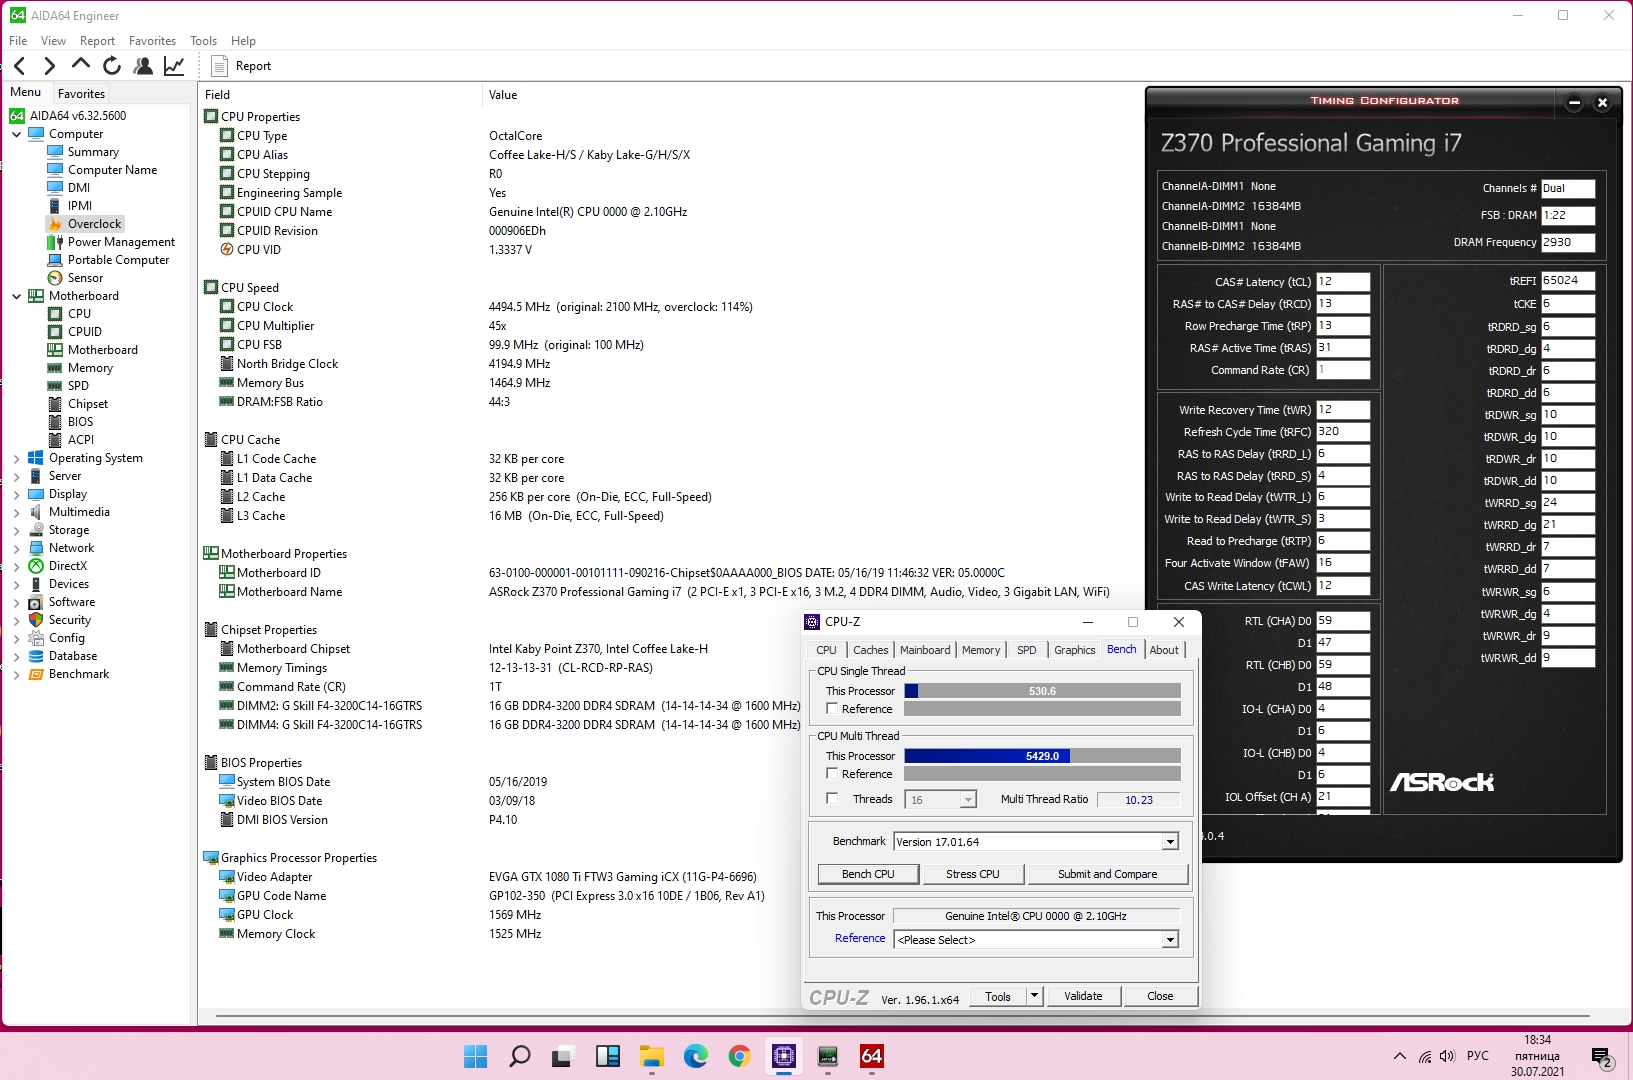1633x1080 pixels.
Task: Open the Benchmark version dropdown
Action: pos(1170,842)
